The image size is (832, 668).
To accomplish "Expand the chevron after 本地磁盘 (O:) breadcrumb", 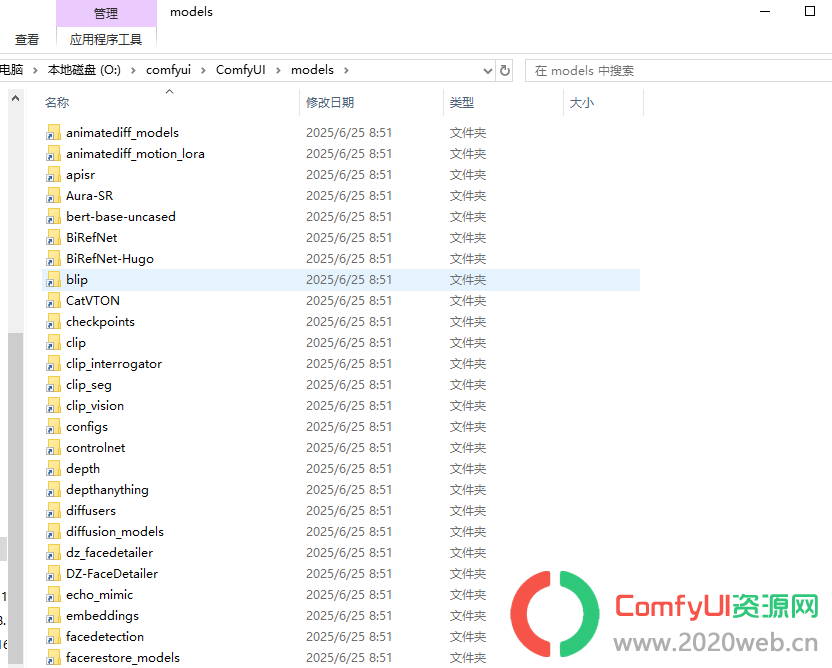I will (133, 70).
